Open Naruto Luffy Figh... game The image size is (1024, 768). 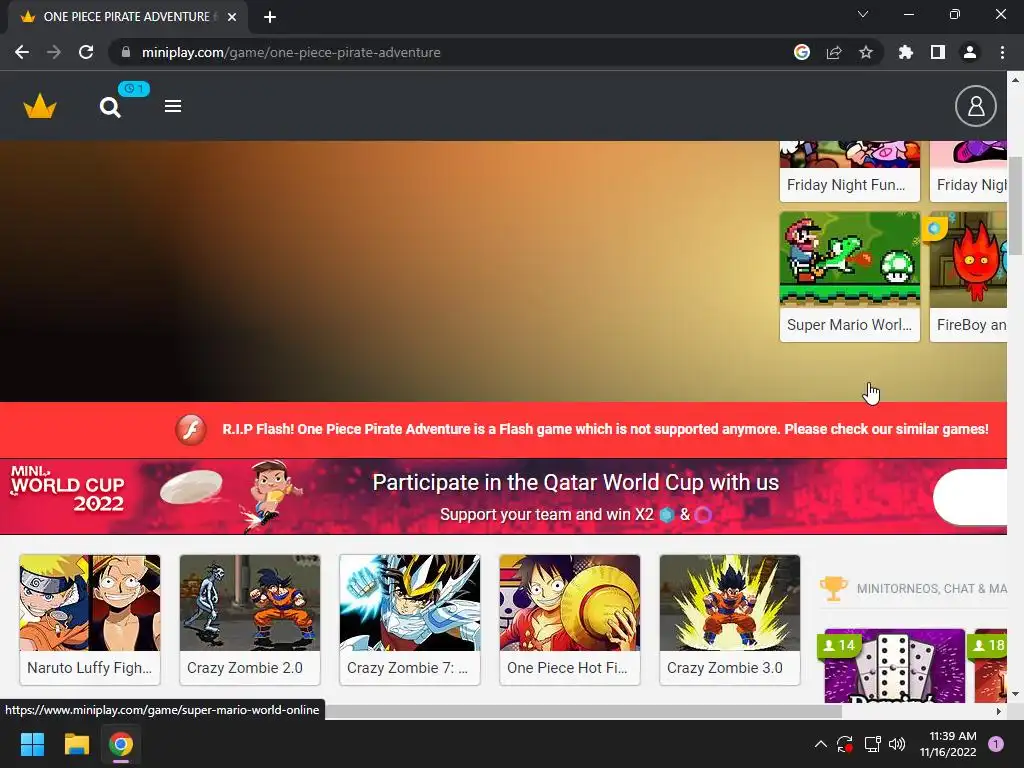coord(89,620)
